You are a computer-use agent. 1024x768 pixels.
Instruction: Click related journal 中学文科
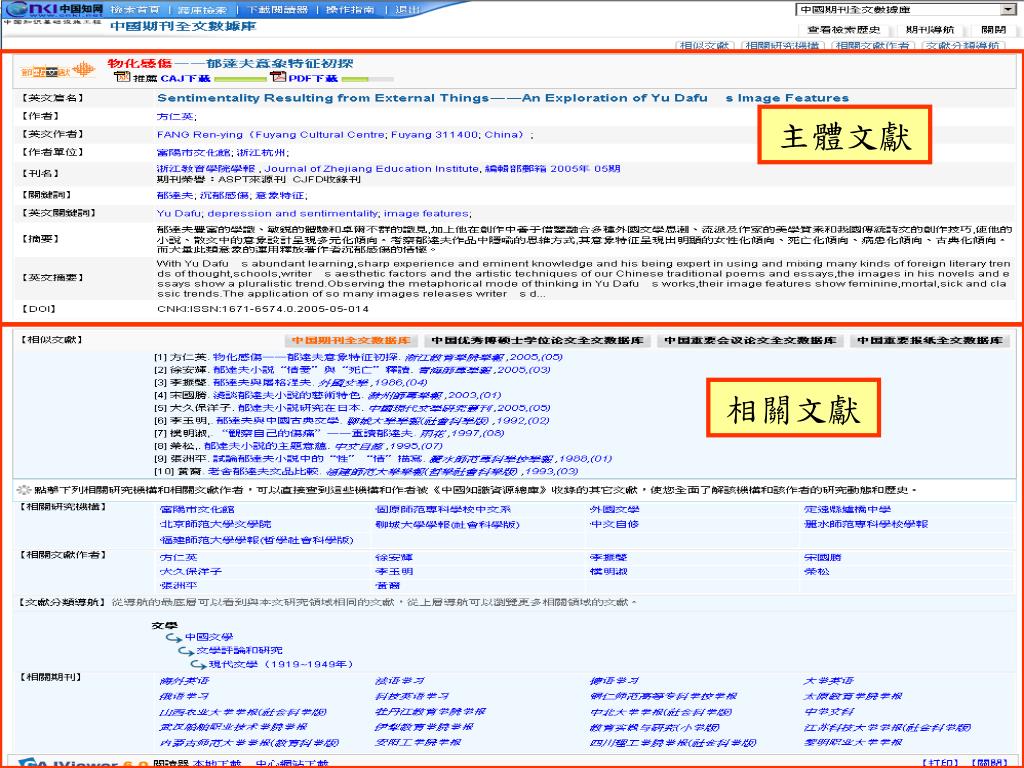(829, 712)
